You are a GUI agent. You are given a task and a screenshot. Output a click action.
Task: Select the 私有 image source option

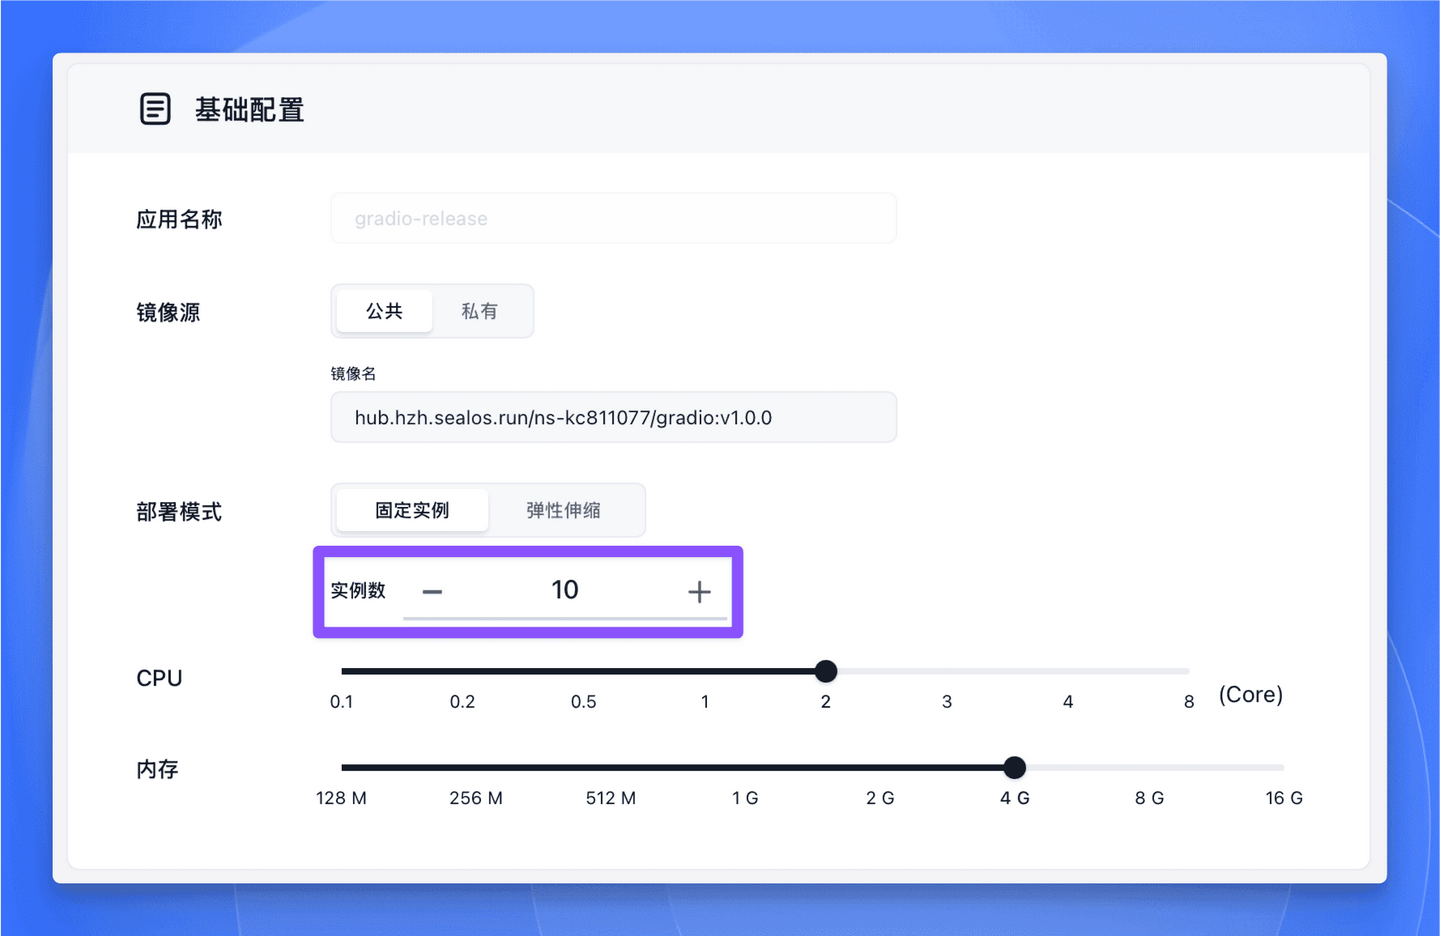point(481,311)
